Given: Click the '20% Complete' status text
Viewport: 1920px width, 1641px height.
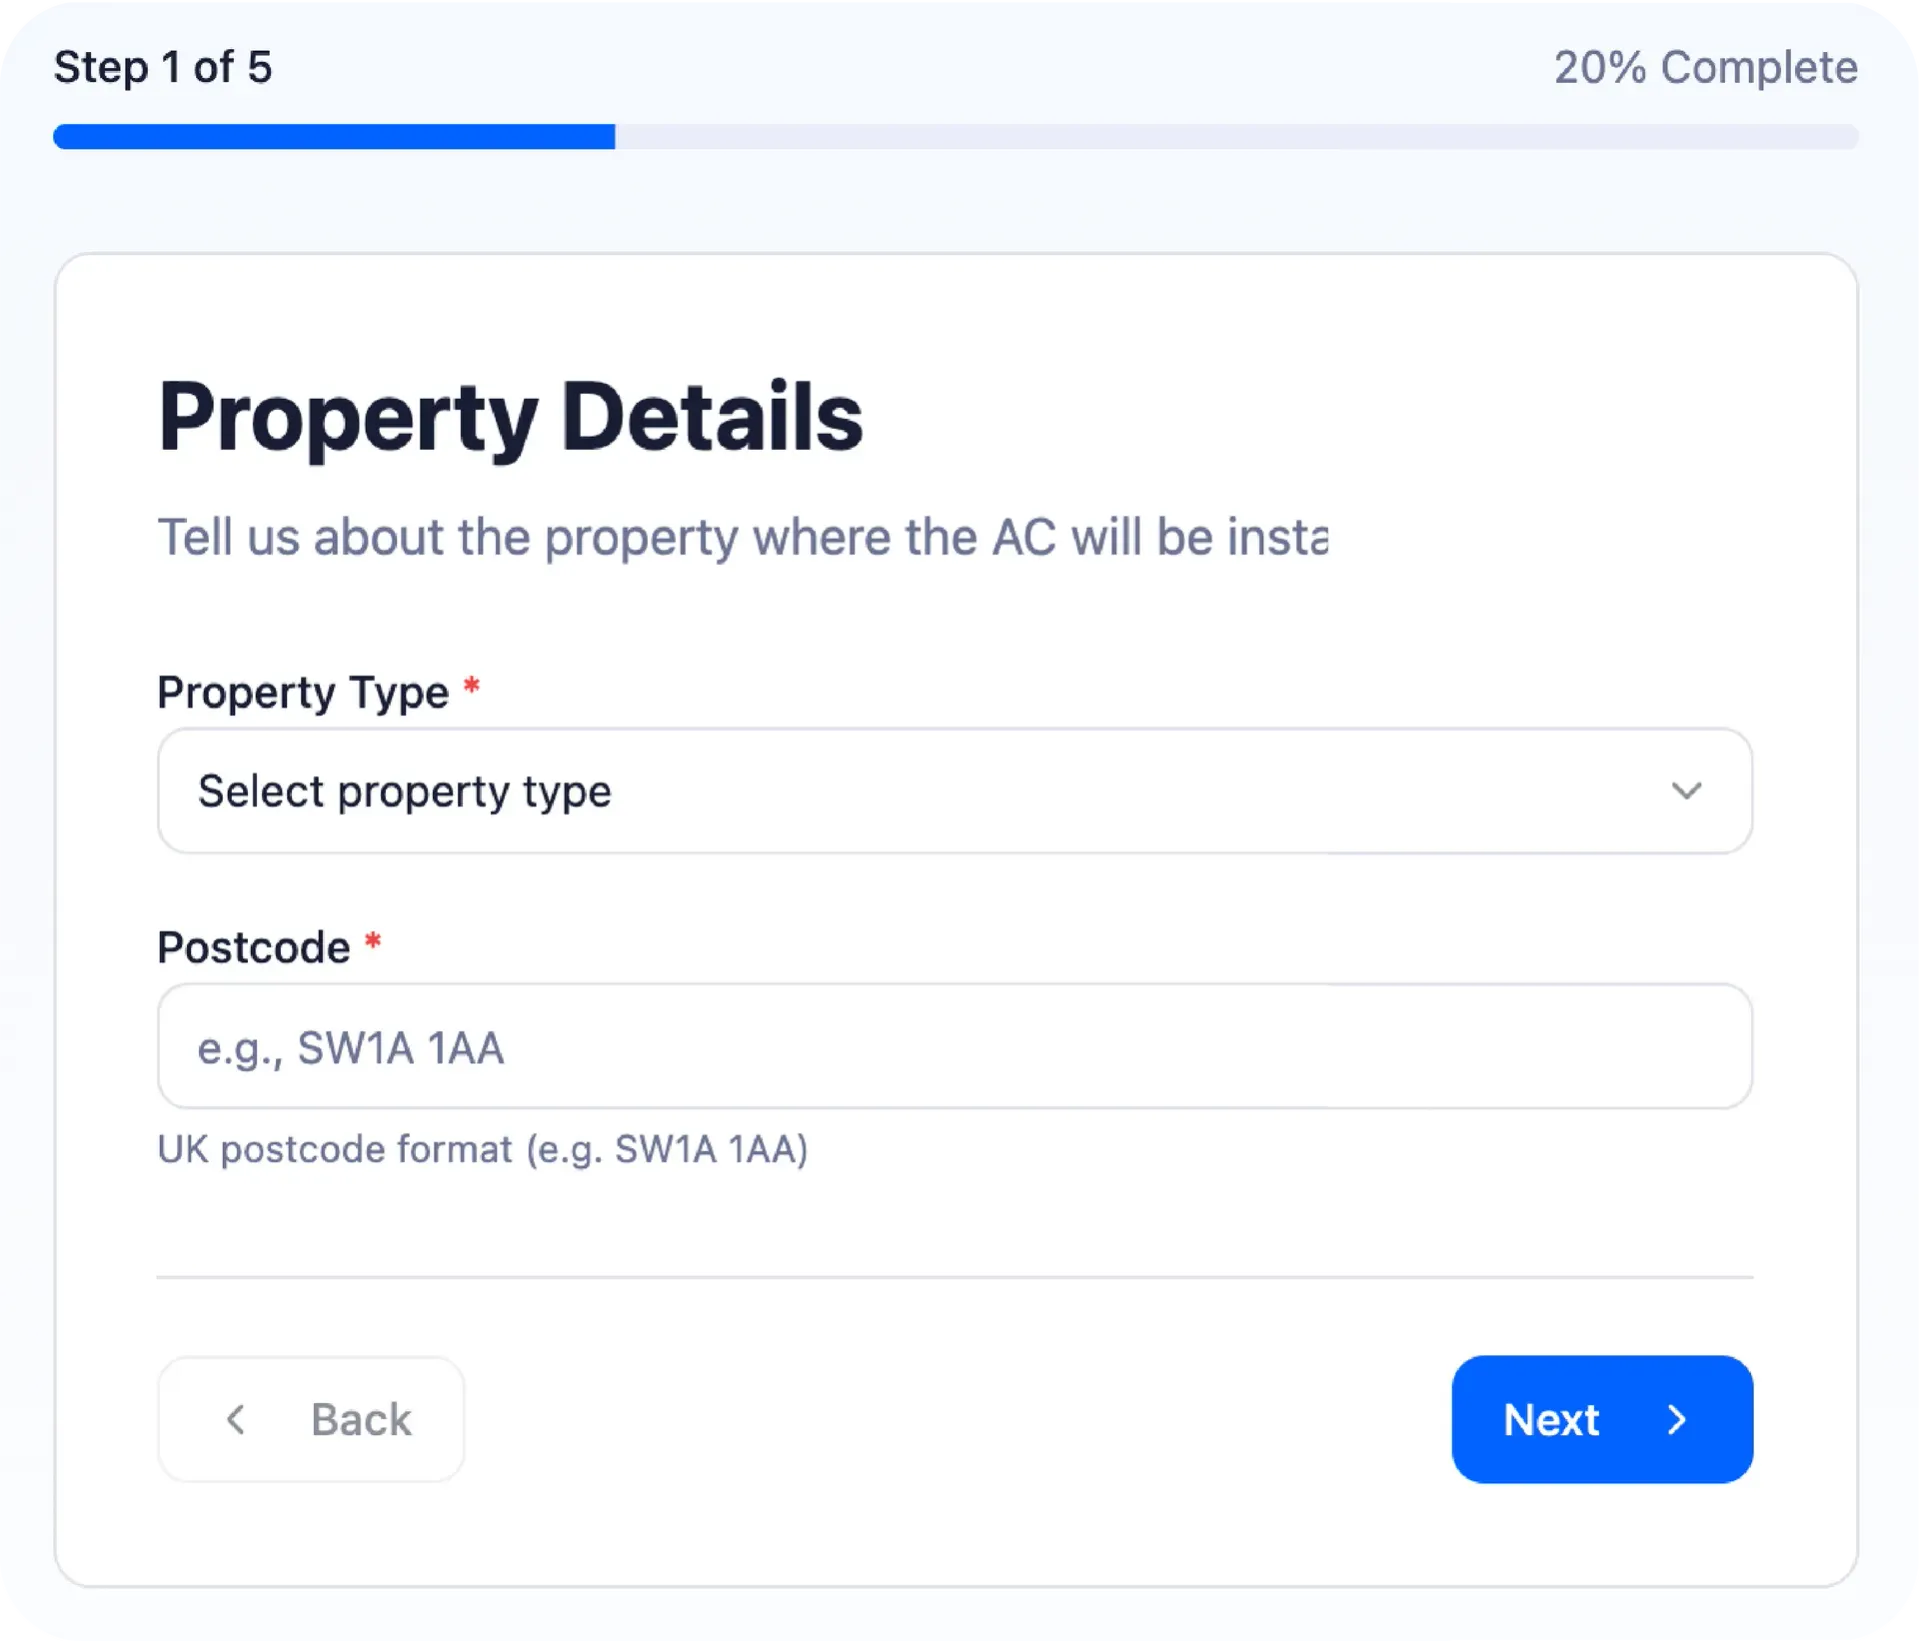Looking at the screenshot, I should pos(1705,68).
